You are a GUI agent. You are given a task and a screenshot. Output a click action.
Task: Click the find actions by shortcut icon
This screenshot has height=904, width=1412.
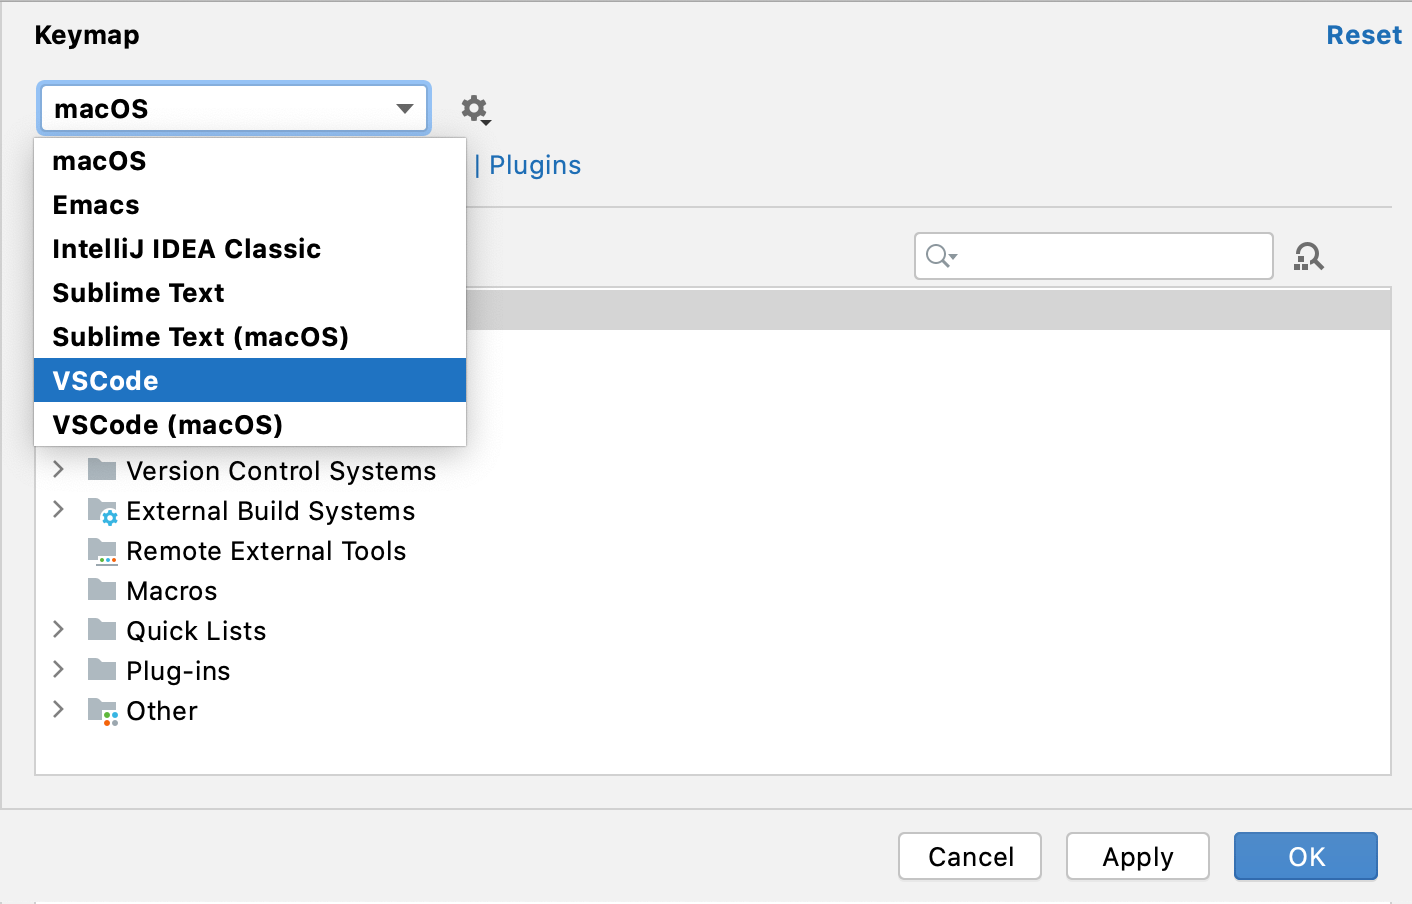tap(1310, 256)
